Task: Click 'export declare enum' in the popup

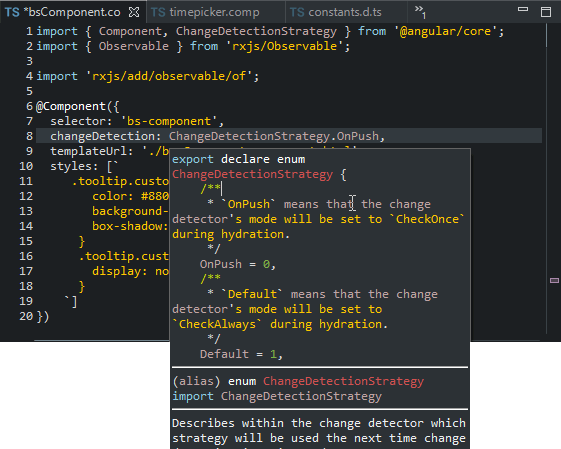Action: click(x=239, y=160)
